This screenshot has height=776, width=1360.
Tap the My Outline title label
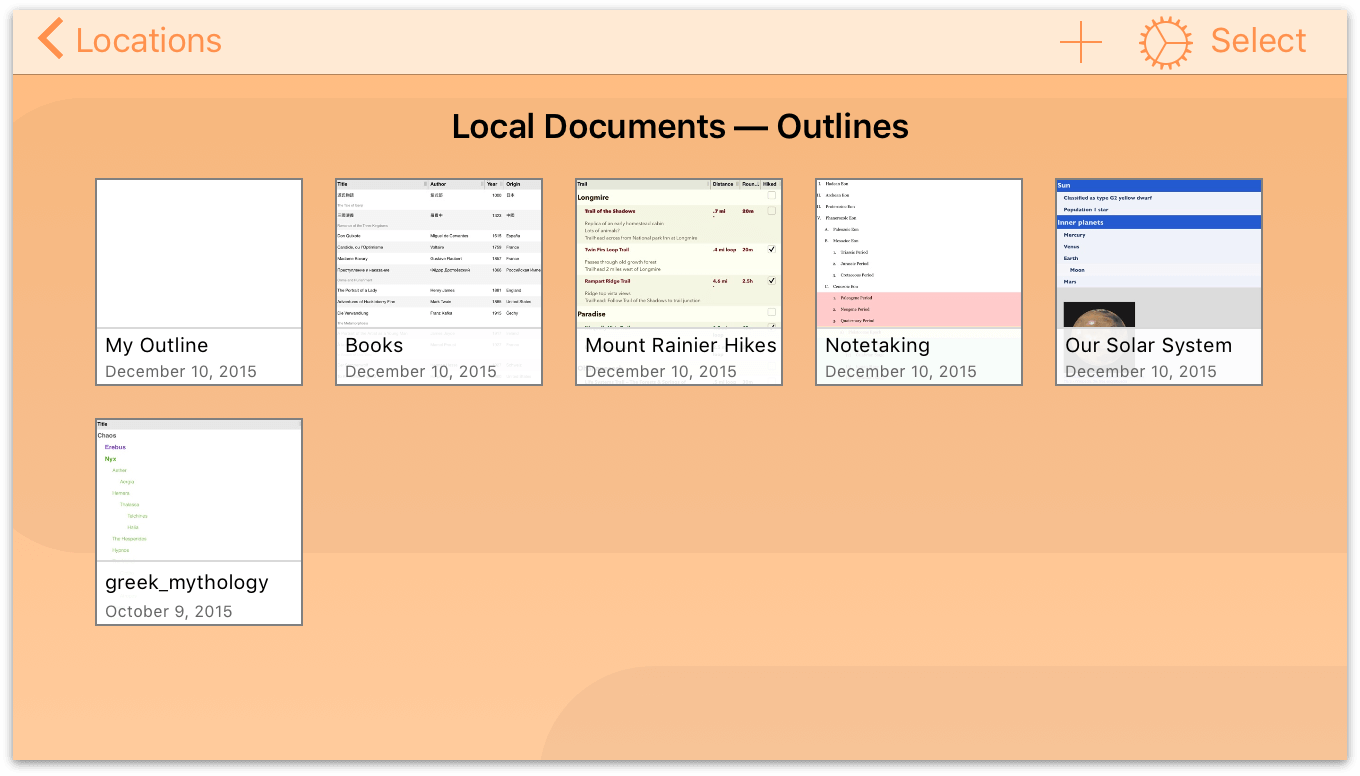(x=157, y=346)
